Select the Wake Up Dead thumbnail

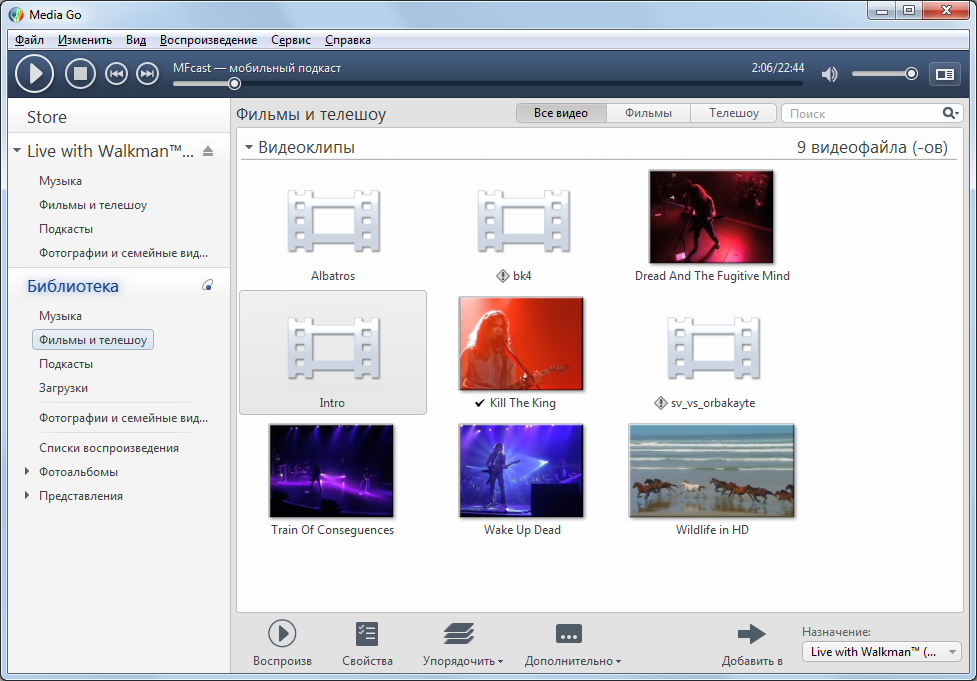[x=521, y=470]
